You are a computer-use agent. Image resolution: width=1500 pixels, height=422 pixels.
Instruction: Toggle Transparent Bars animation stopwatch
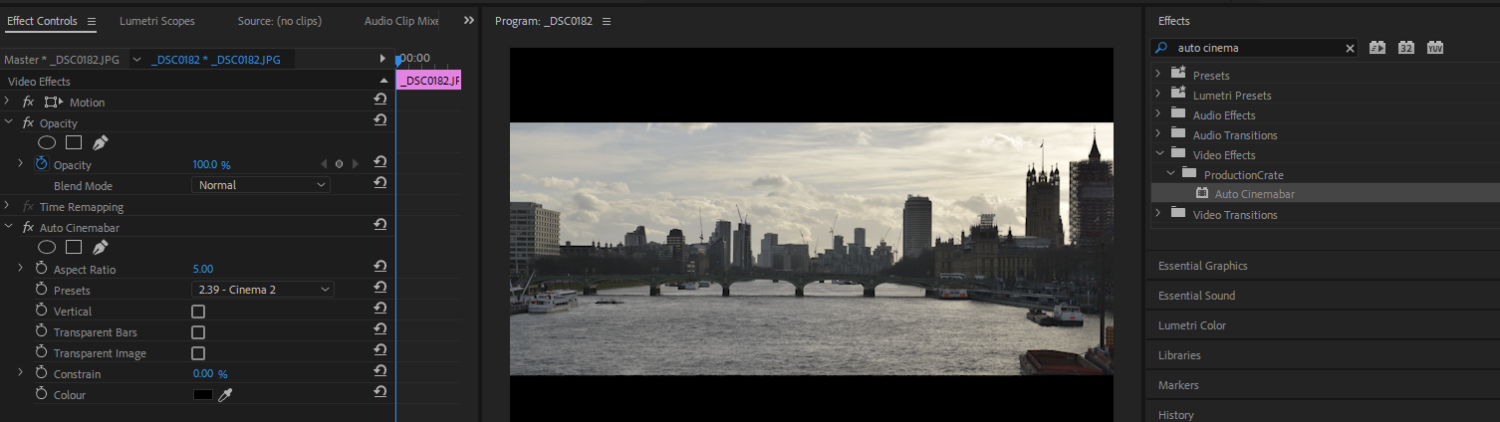[42, 332]
